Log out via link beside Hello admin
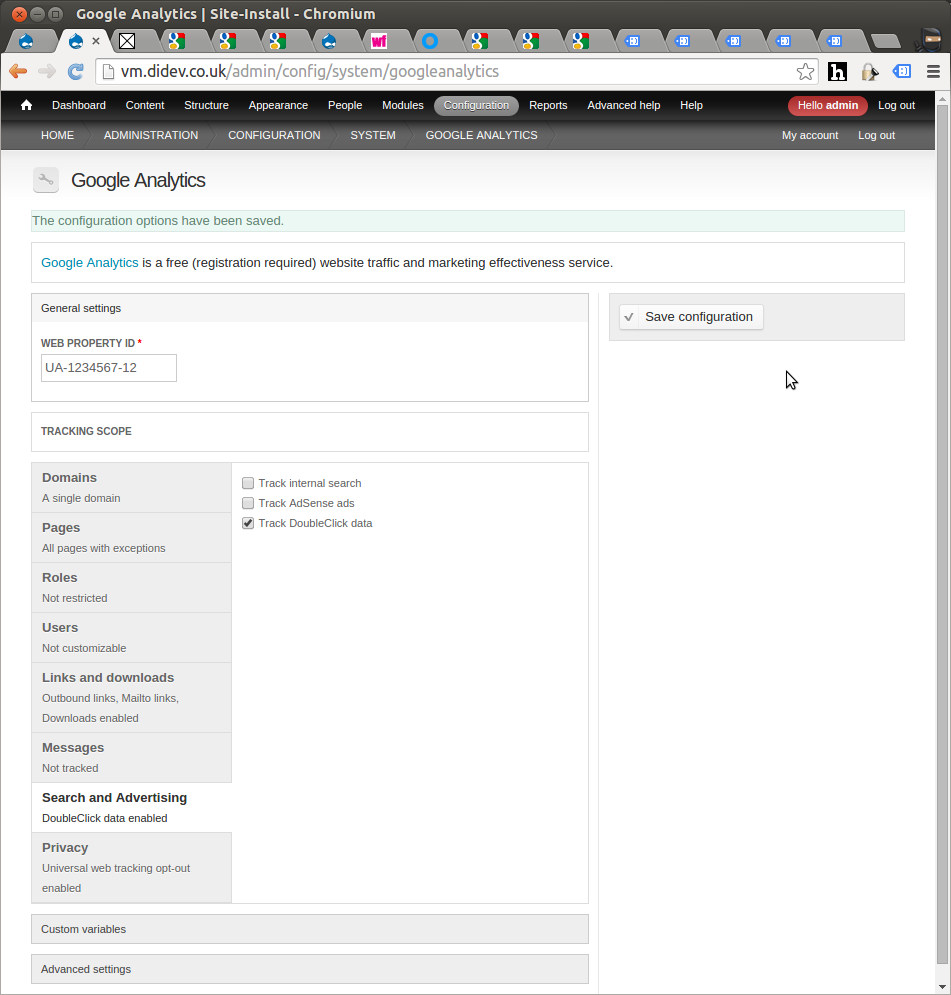This screenshot has height=995, width=951. [896, 105]
